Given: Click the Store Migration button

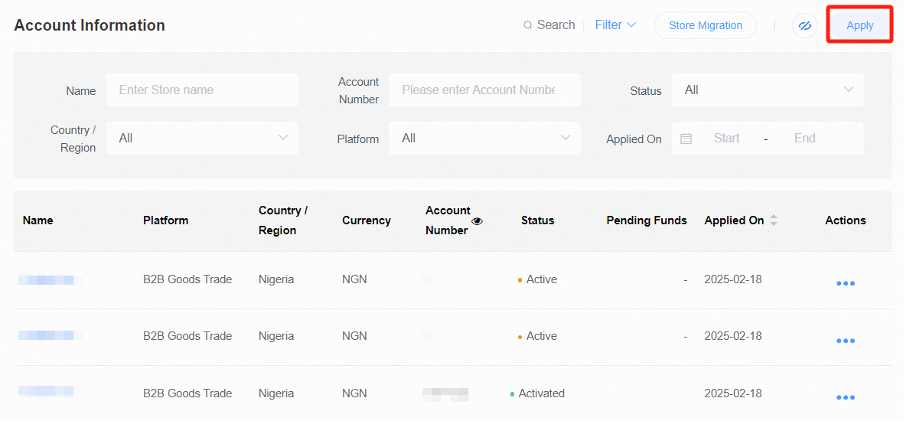Looking at the screenshot, I should coord(705,25).
